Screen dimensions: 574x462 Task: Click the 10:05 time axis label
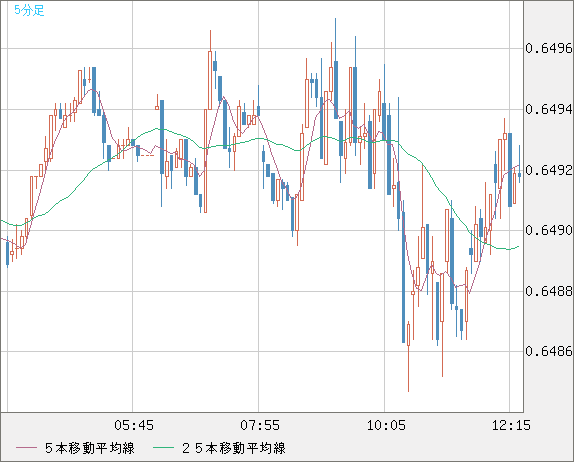(386, 425)
